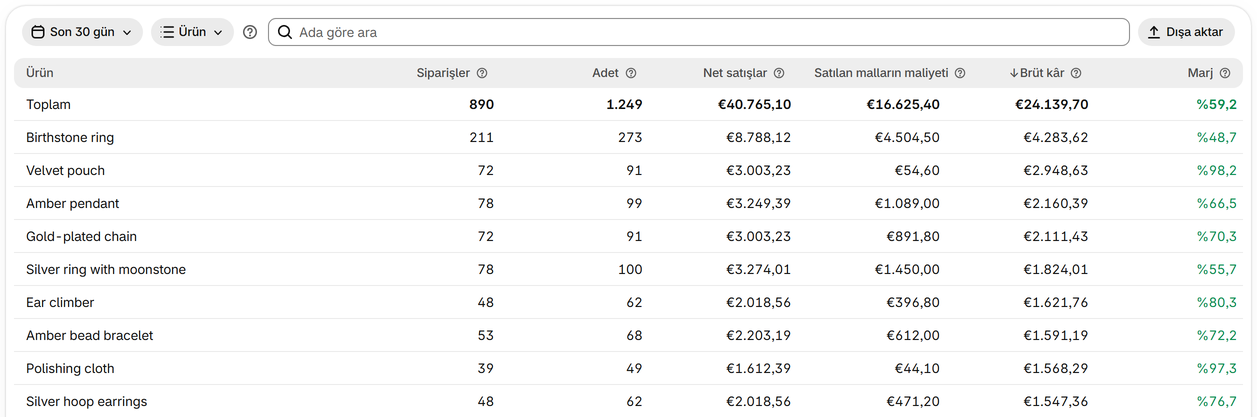Toggle the sort on the Brüt kâr column header
This screenshot has width=1257, height=417.
coord(1037,73)
